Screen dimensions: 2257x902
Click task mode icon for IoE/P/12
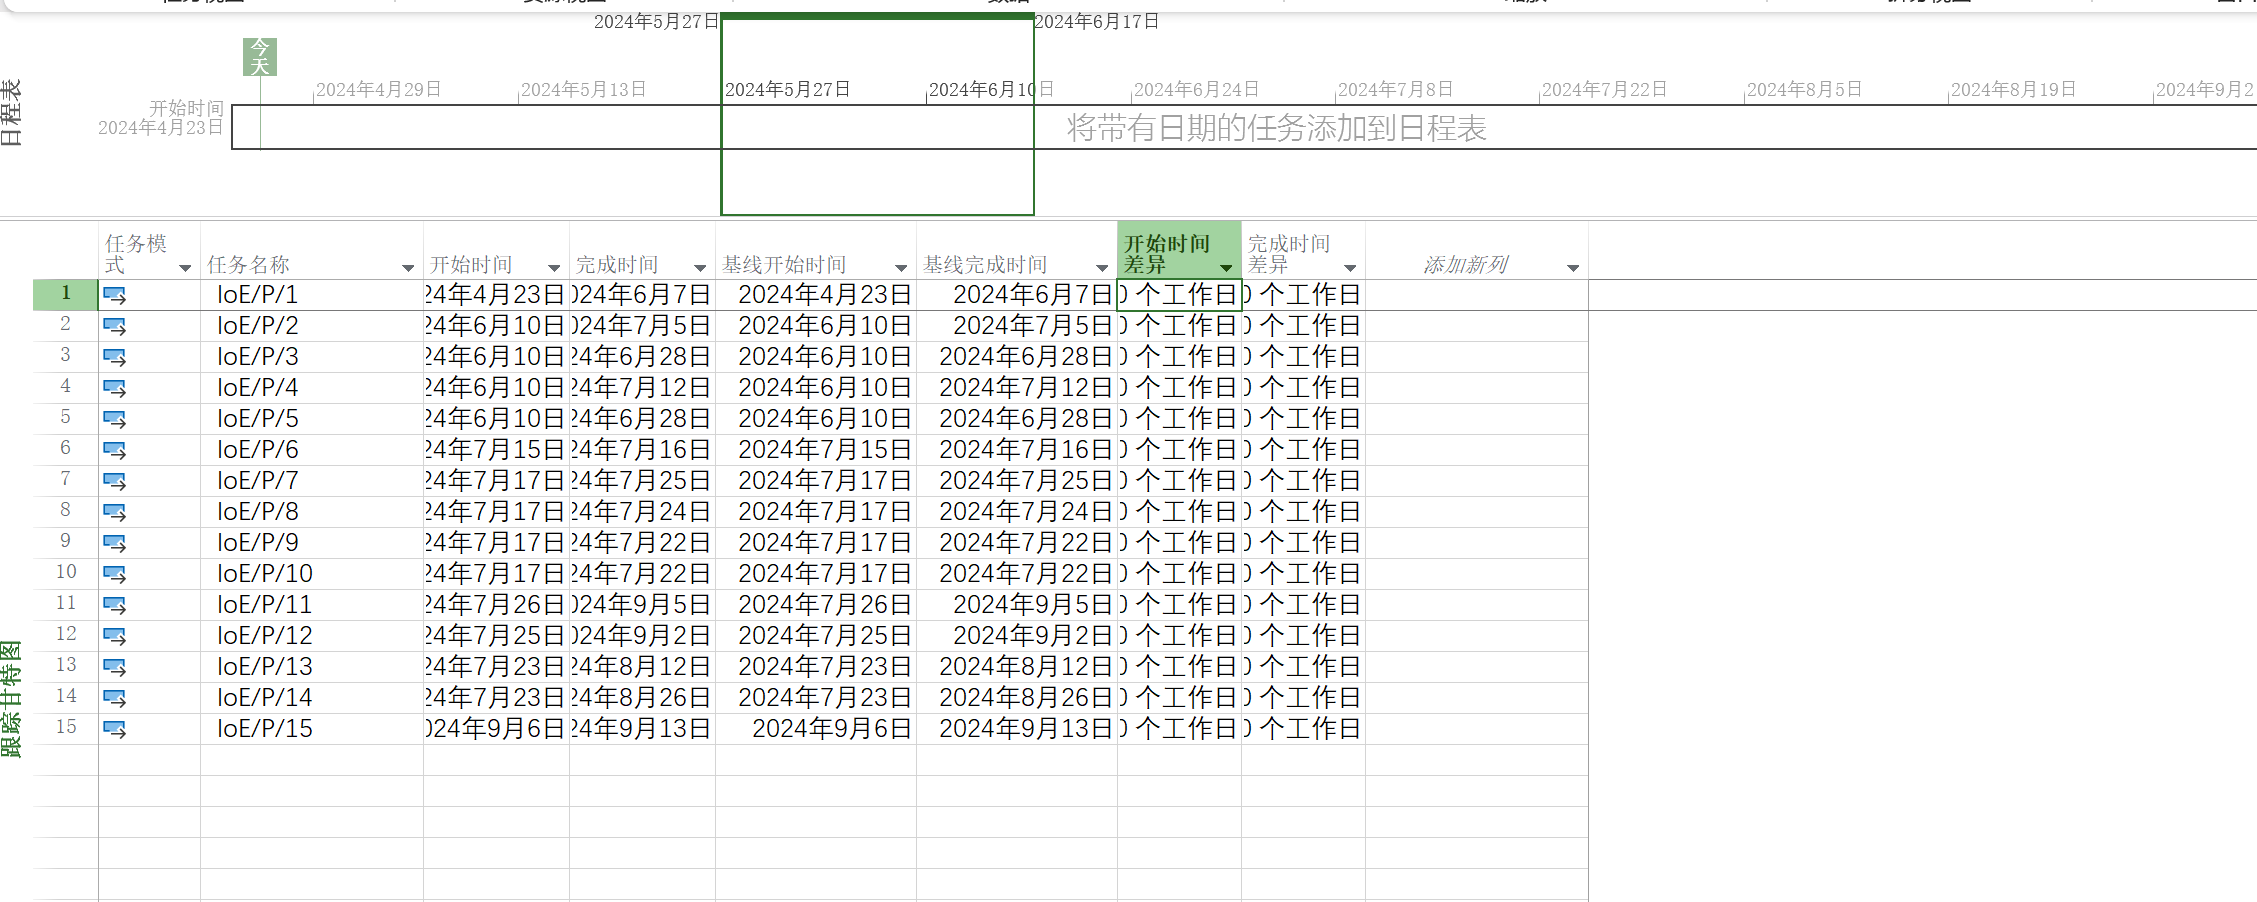(x=115, y=637)
